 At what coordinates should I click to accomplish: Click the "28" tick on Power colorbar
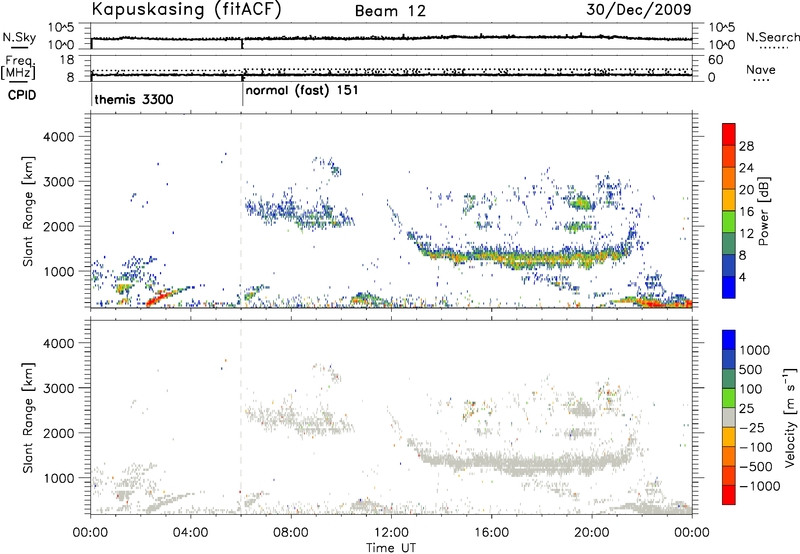click(x=746, y=146)
